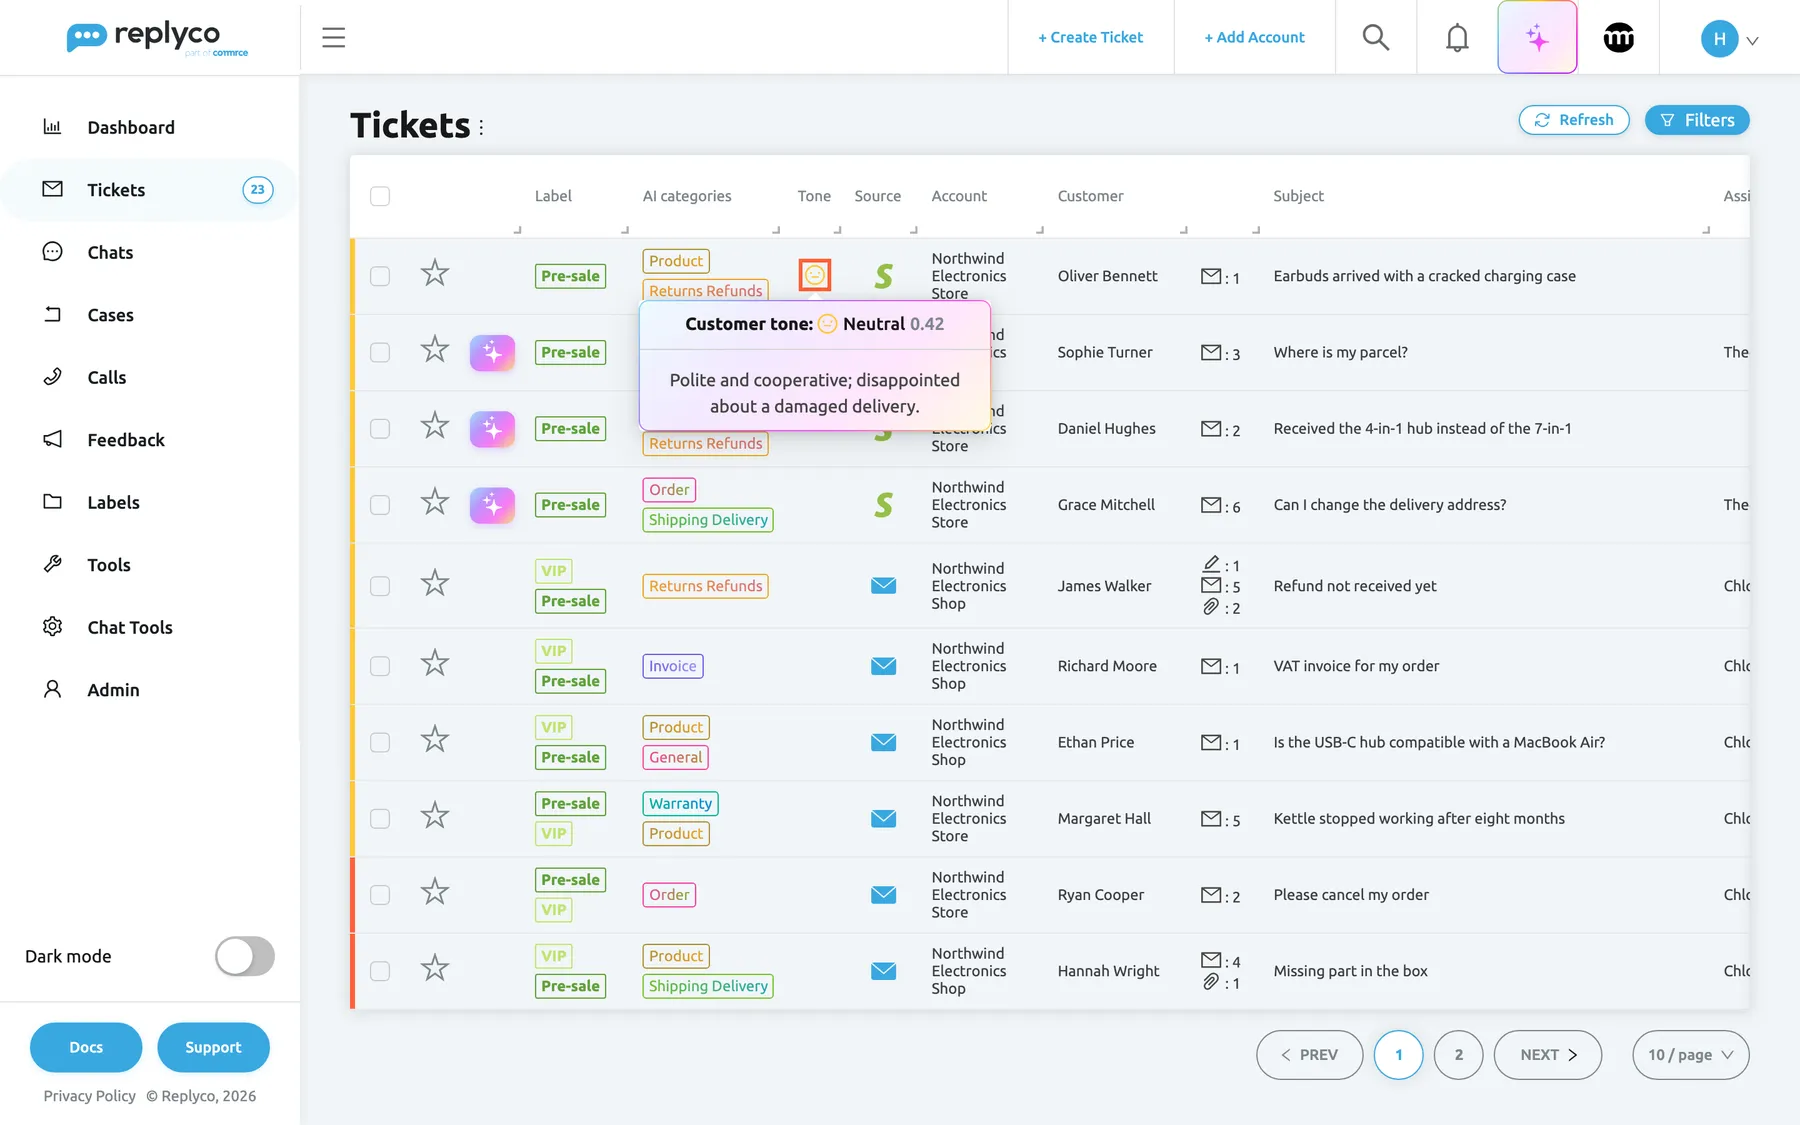Click the Returns Refunds tag on James Walker row

[x=706, y=586]
